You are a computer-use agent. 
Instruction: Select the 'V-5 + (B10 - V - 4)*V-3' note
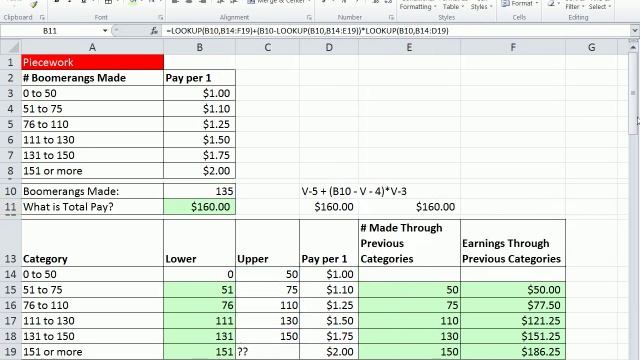(354, 191)
